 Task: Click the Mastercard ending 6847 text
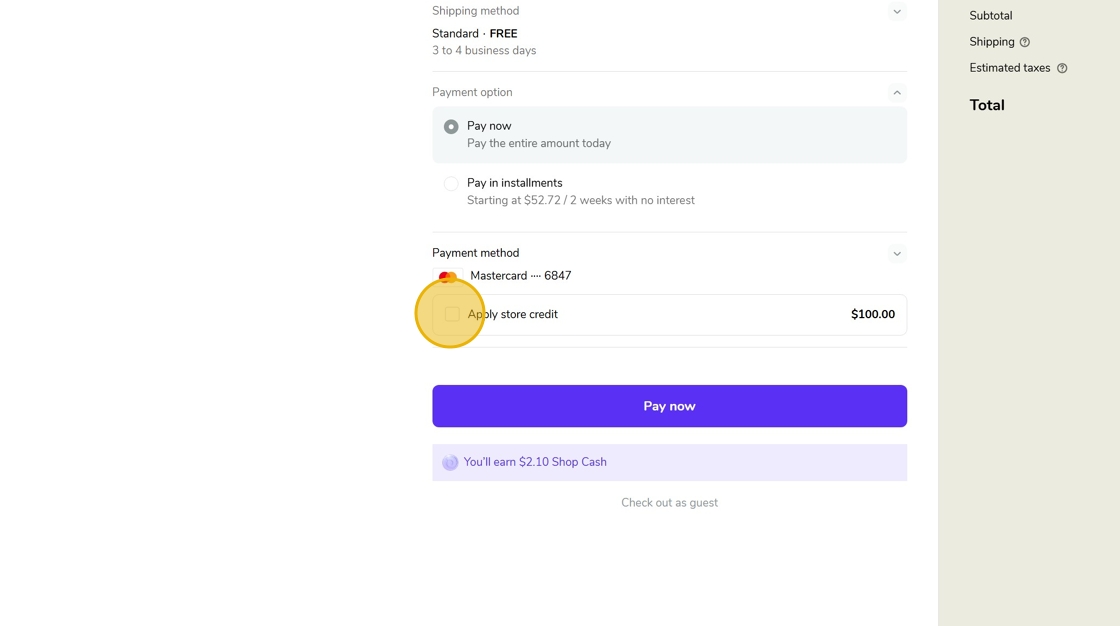point(521,276)
